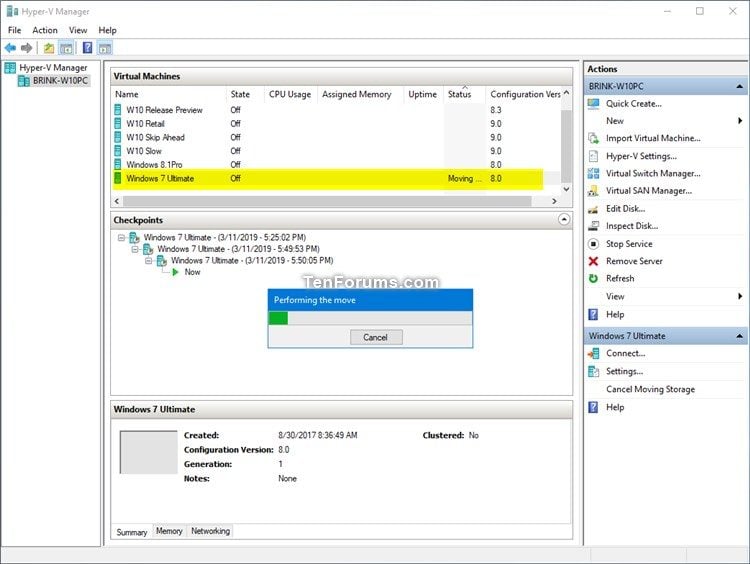The image size is (750, 564).
Task: Switch to the Summary tab
Action: point(132,532)
